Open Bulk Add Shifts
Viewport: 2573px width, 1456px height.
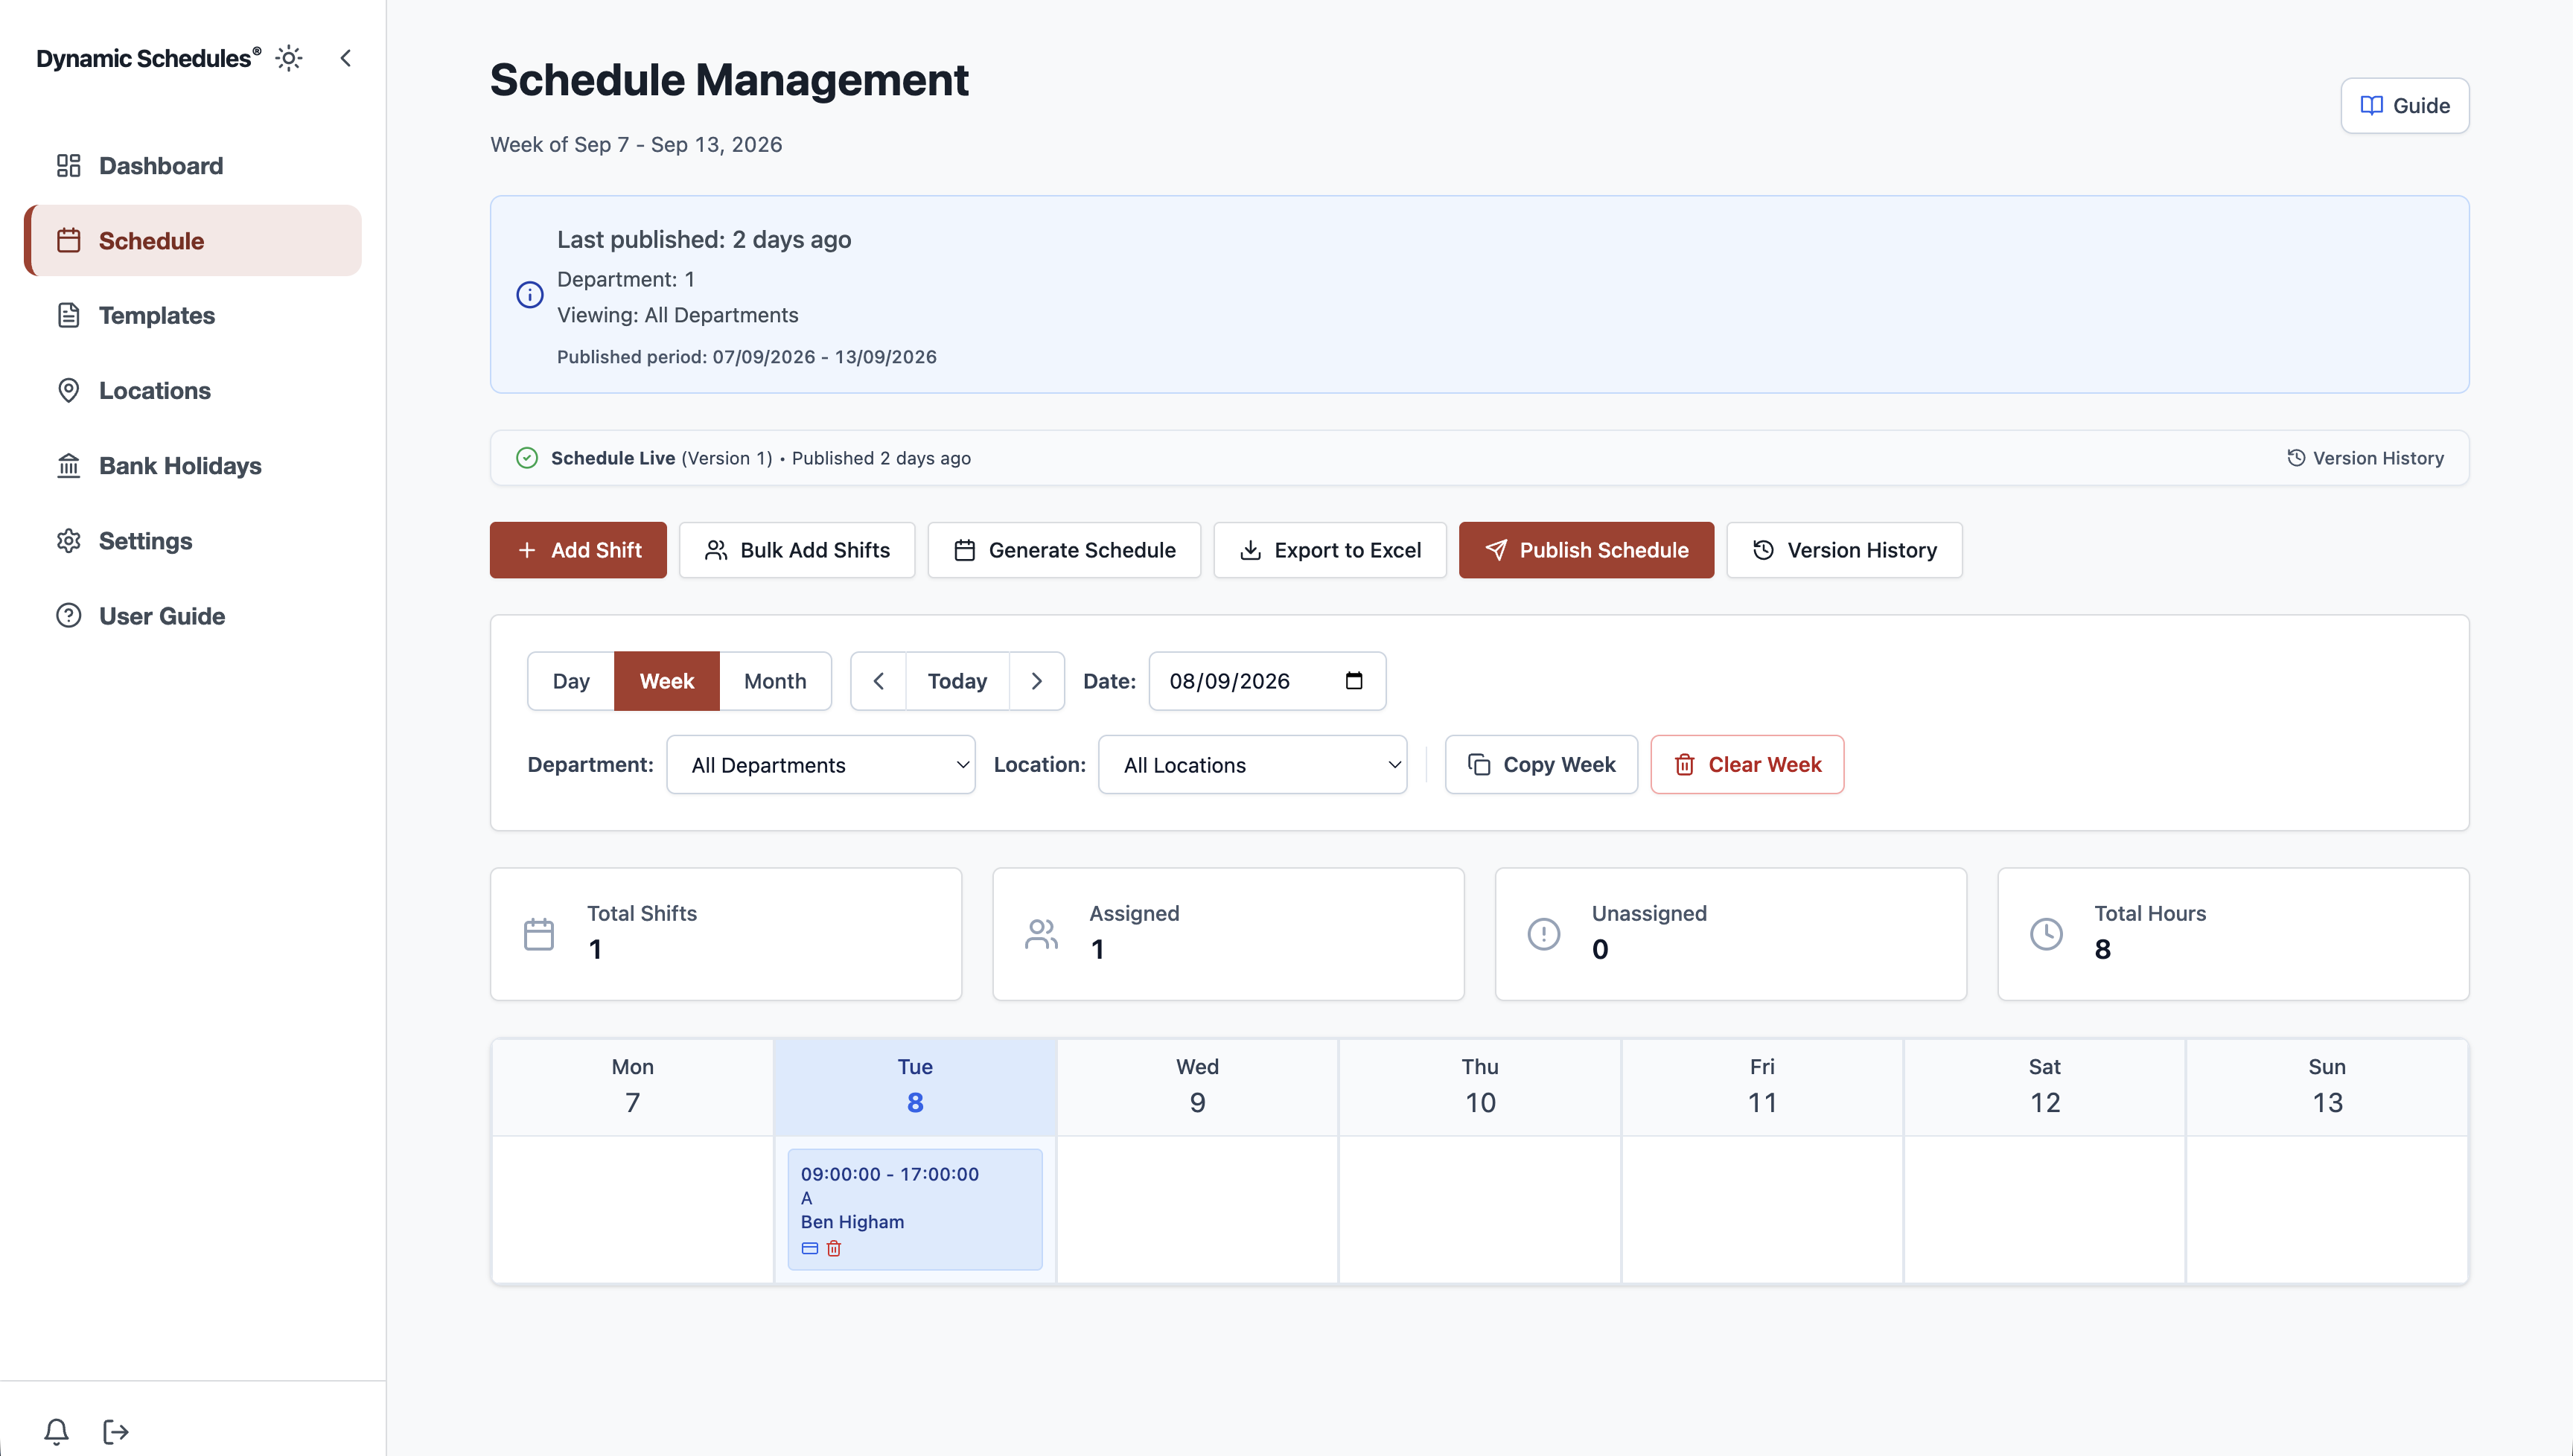pos(797,550)
